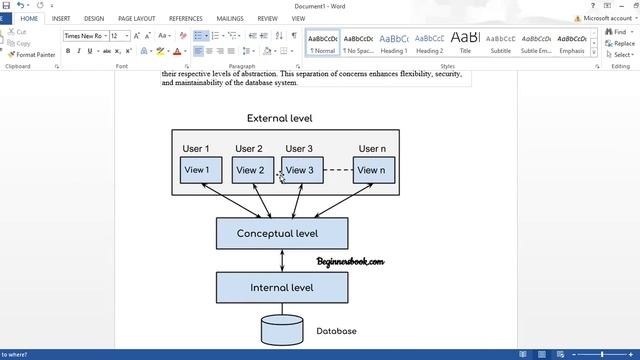Apply the red font color swatch
Image resolution: width=640 pixels, height=360 pixels.
(x=177, y=51)
